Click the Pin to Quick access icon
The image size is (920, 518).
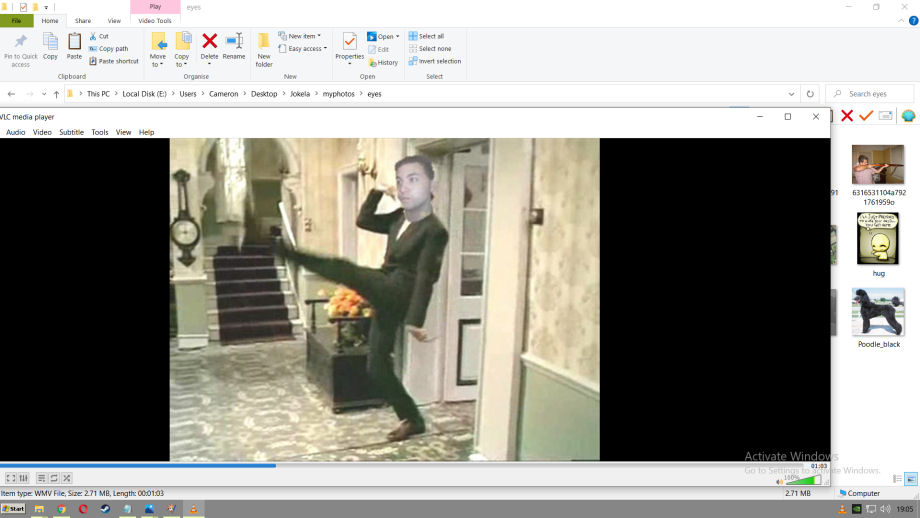21,41
